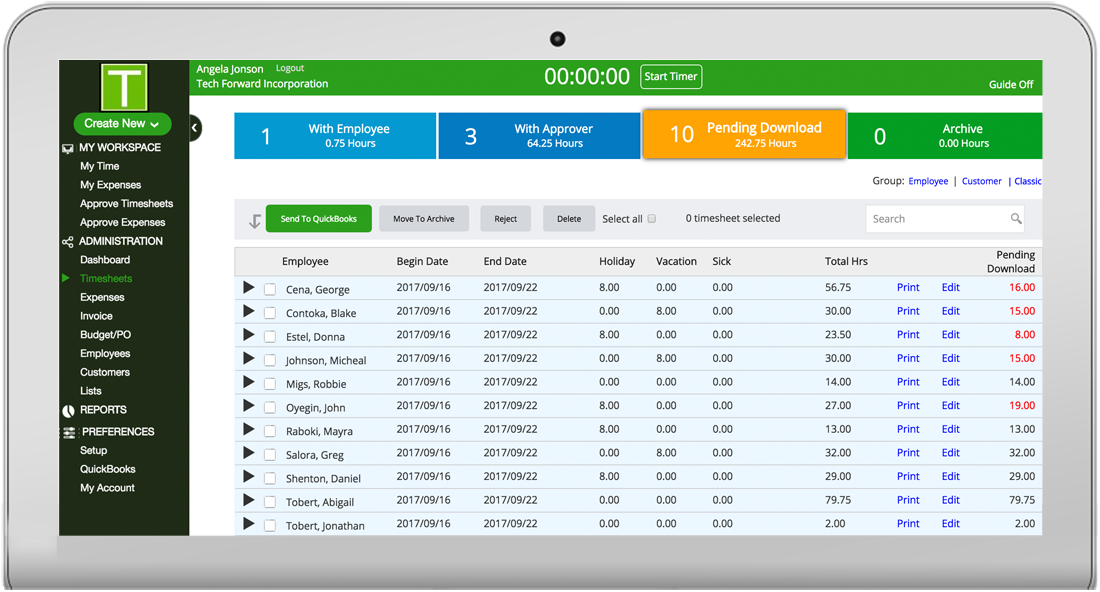This screenshot has height=592, width=1100.
Task: Click the Send To QuickBooks button
Action: coord(319,217)
